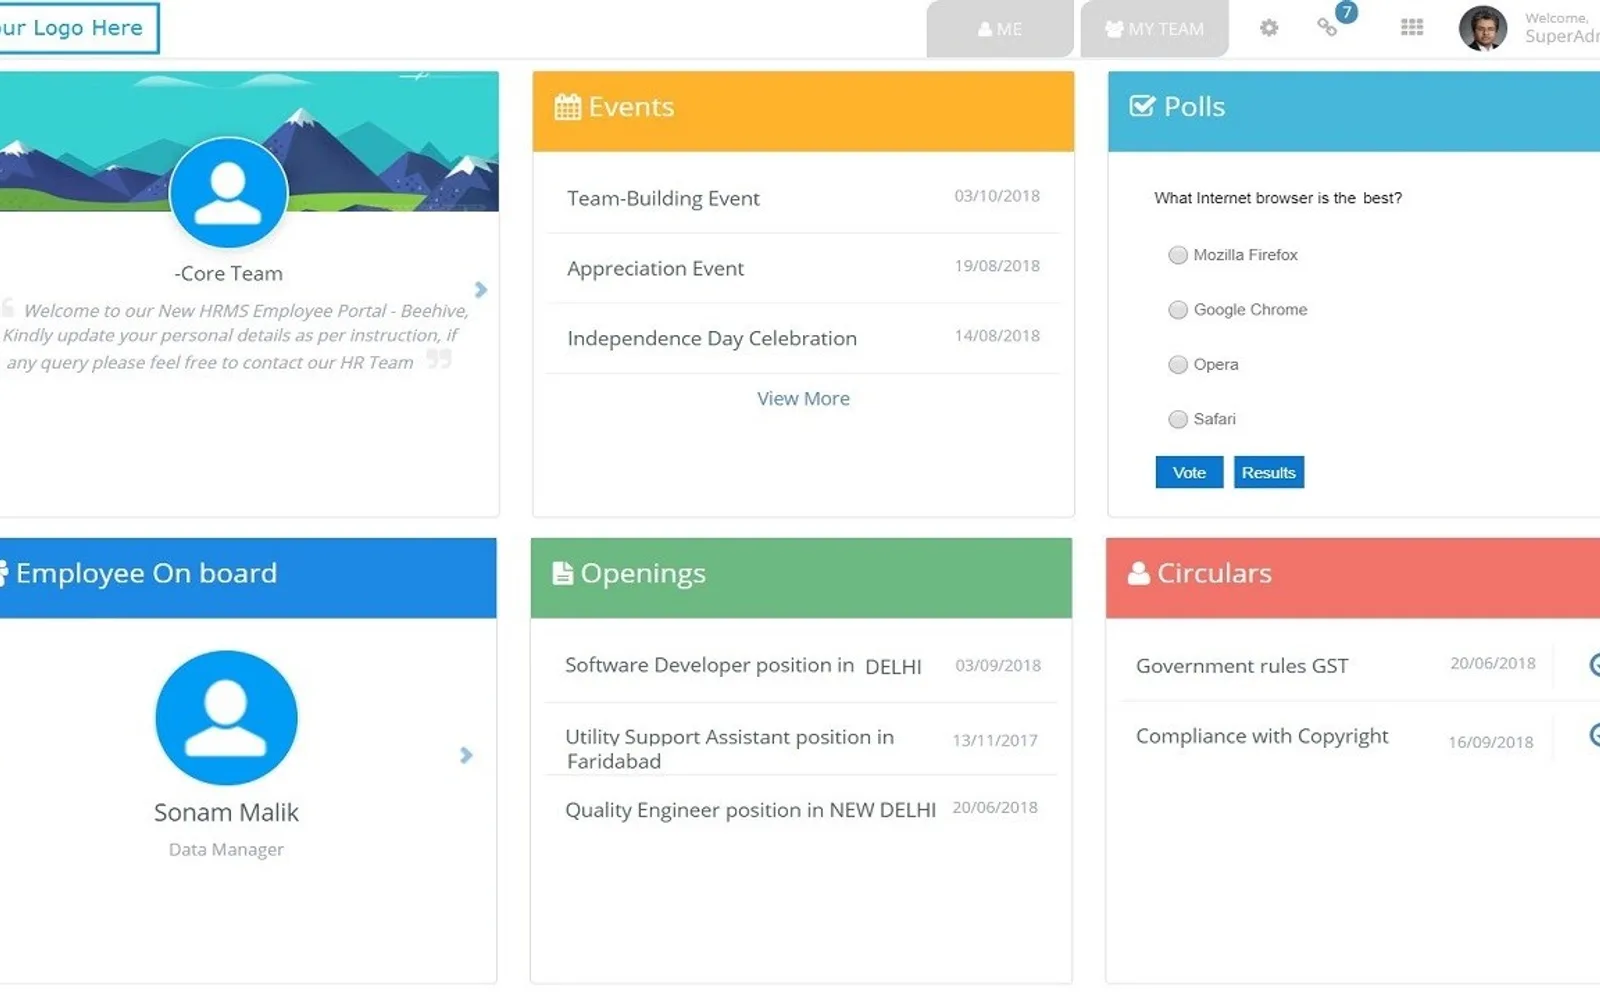Screen dimensions: 1600x1000
Task: Click the Circulars person icon
Action: [1138, 573]
